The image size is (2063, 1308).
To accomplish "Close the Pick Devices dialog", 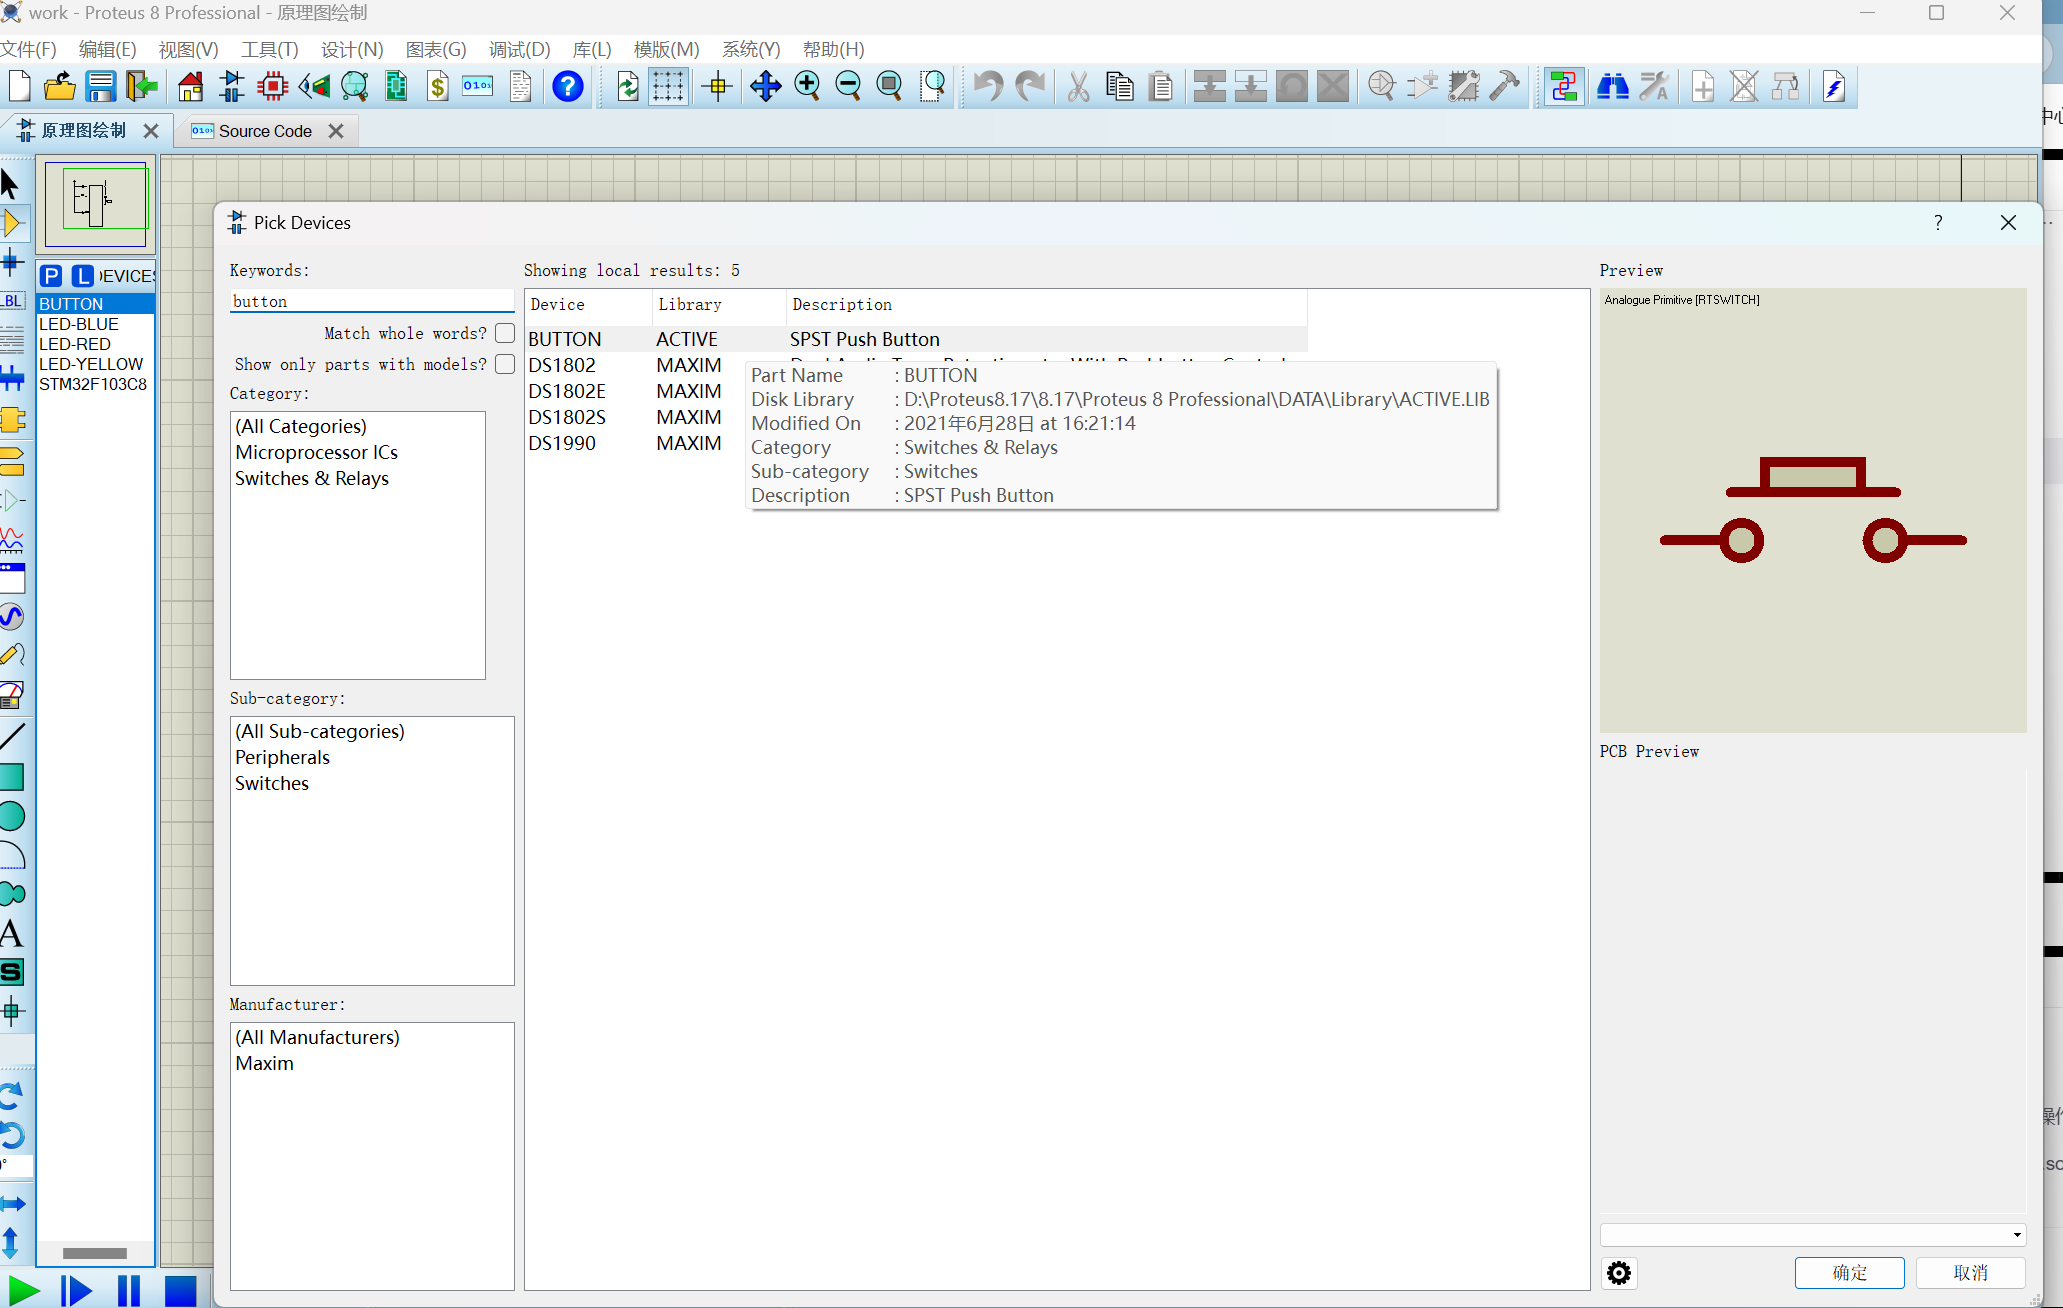I will tap(2008, 223).
